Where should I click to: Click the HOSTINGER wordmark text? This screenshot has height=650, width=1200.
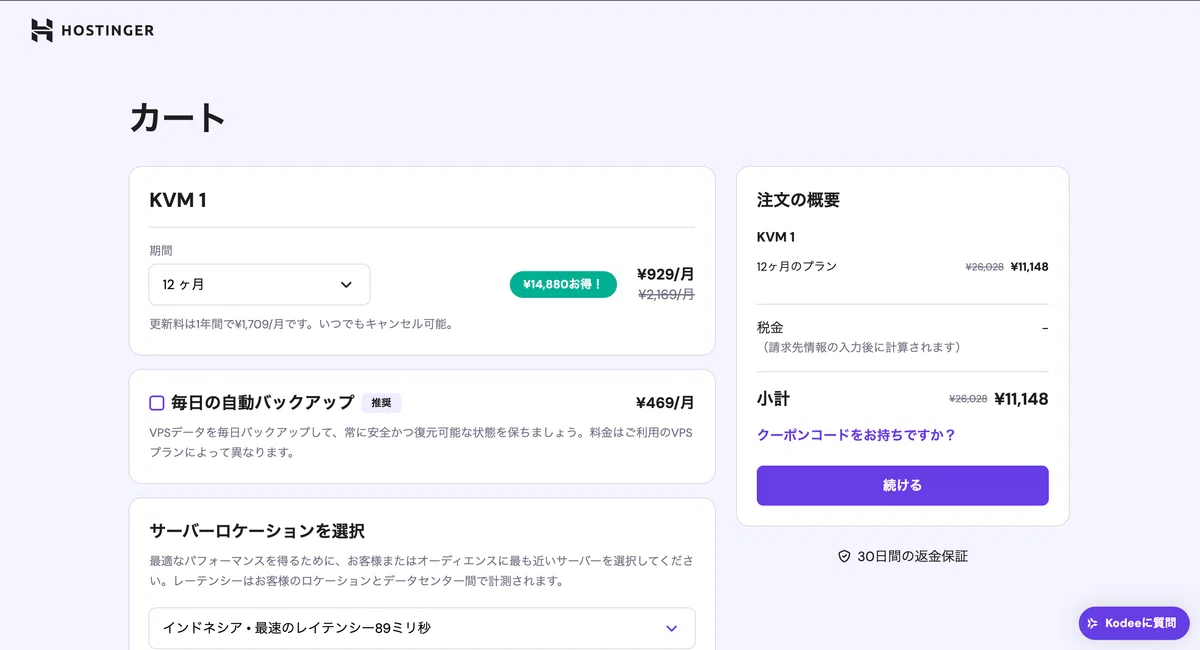point(108,31)
